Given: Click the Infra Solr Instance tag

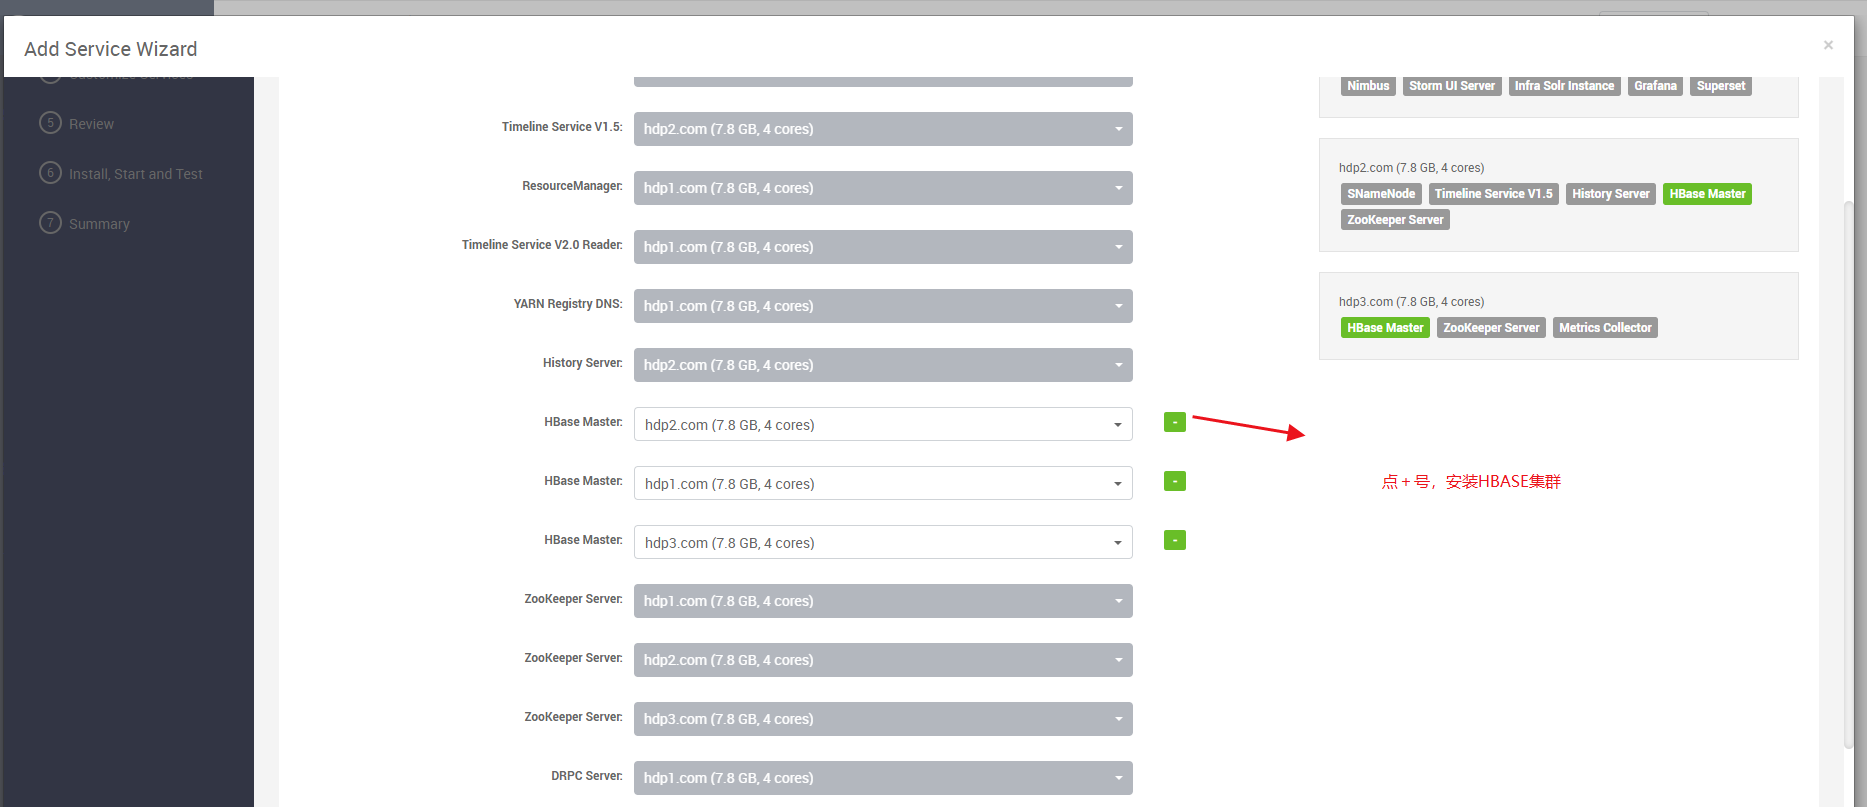Looking at the screenshot, I should pos(1564,86).
